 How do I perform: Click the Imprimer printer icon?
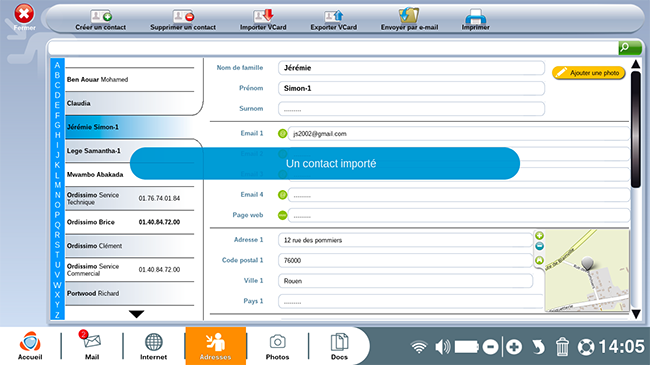[475, 16]
